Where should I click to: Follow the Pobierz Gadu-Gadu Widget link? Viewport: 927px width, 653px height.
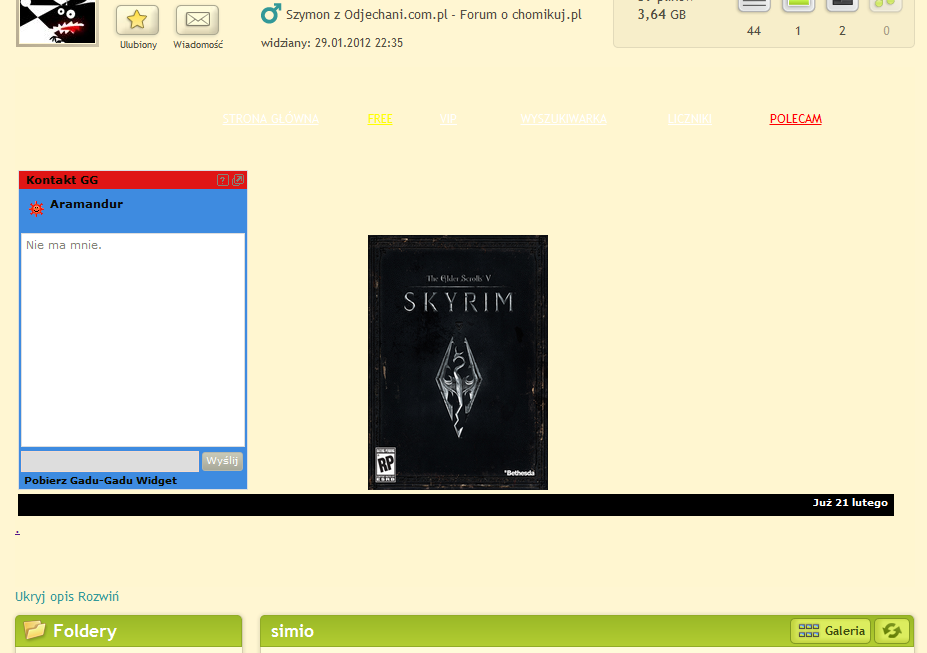pyautogui.click(x=101, y=480)
